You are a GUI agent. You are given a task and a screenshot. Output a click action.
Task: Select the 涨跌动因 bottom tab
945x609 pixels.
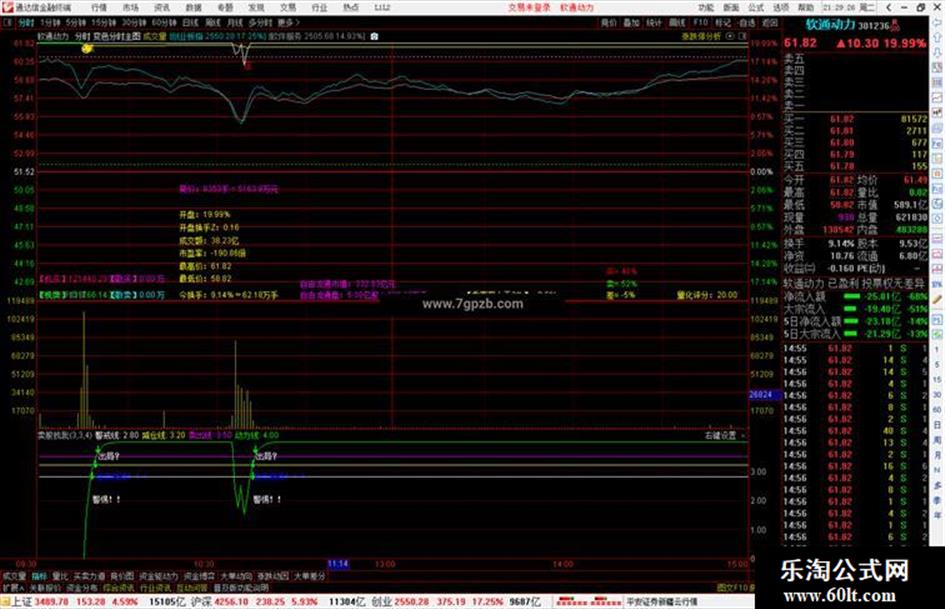tap(273, 576)
